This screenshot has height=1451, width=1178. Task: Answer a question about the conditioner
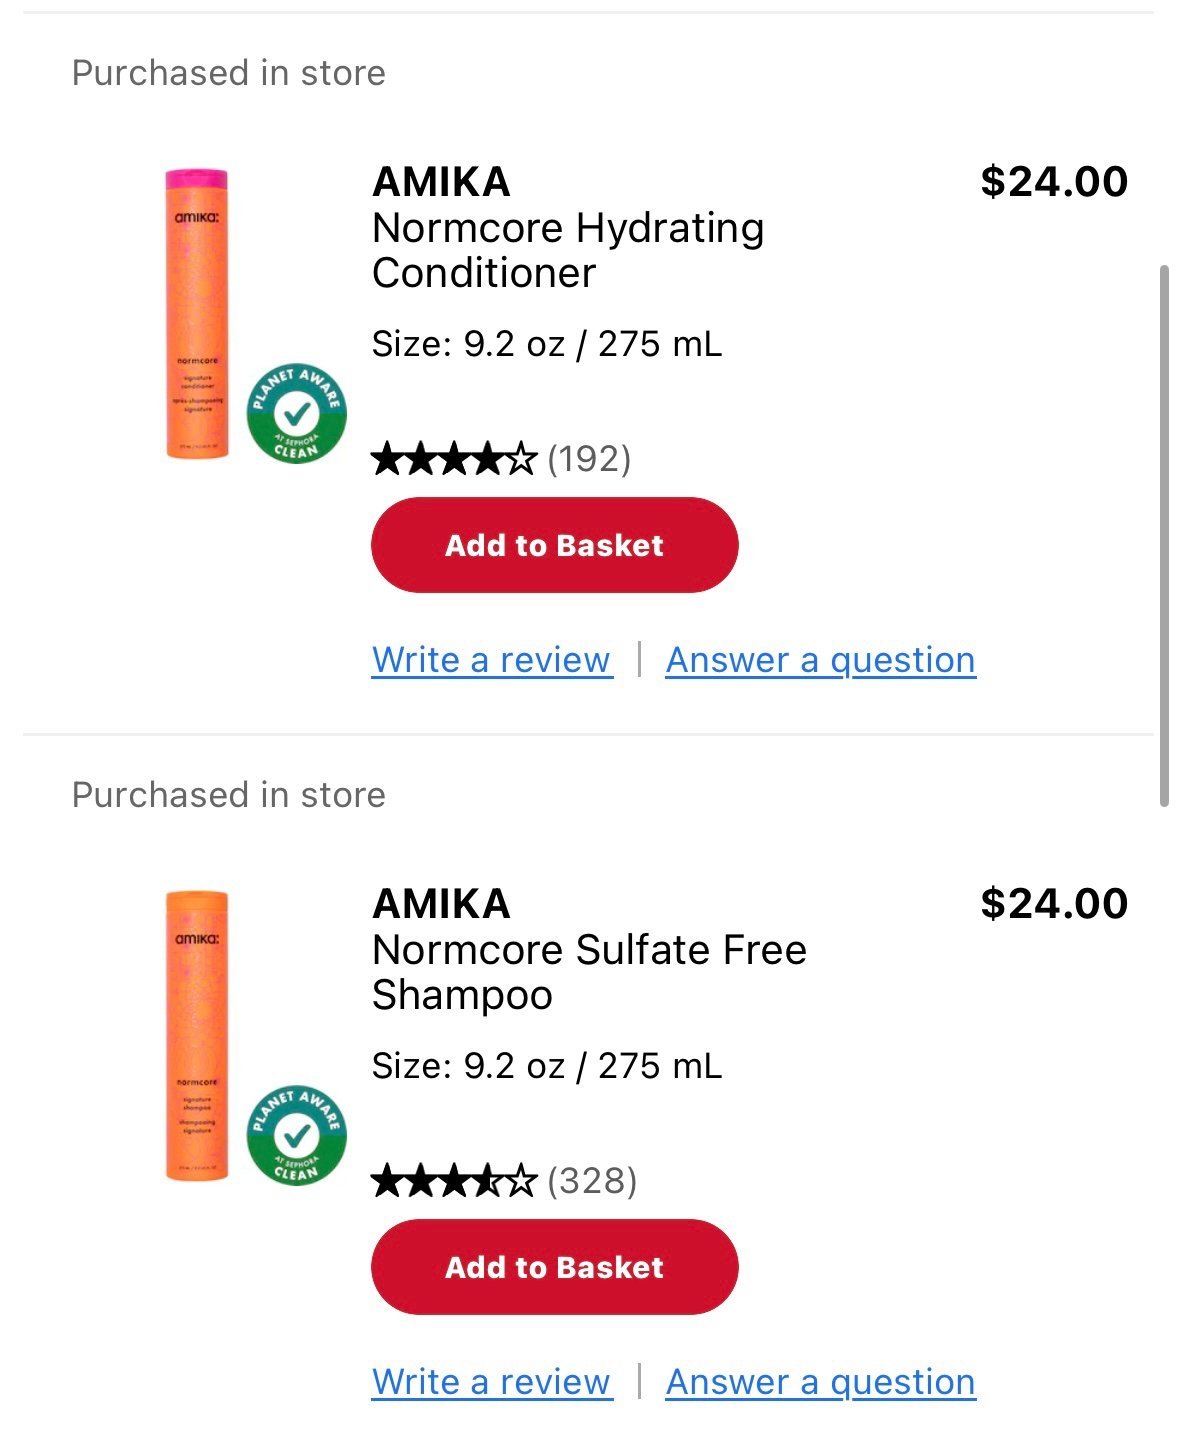point(821,660)
